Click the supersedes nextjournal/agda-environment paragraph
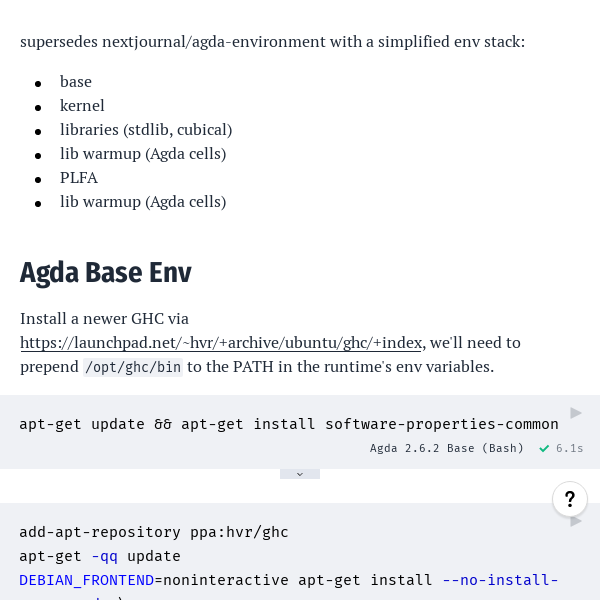Viewport: 600px width, 600px height. (272, 42)
